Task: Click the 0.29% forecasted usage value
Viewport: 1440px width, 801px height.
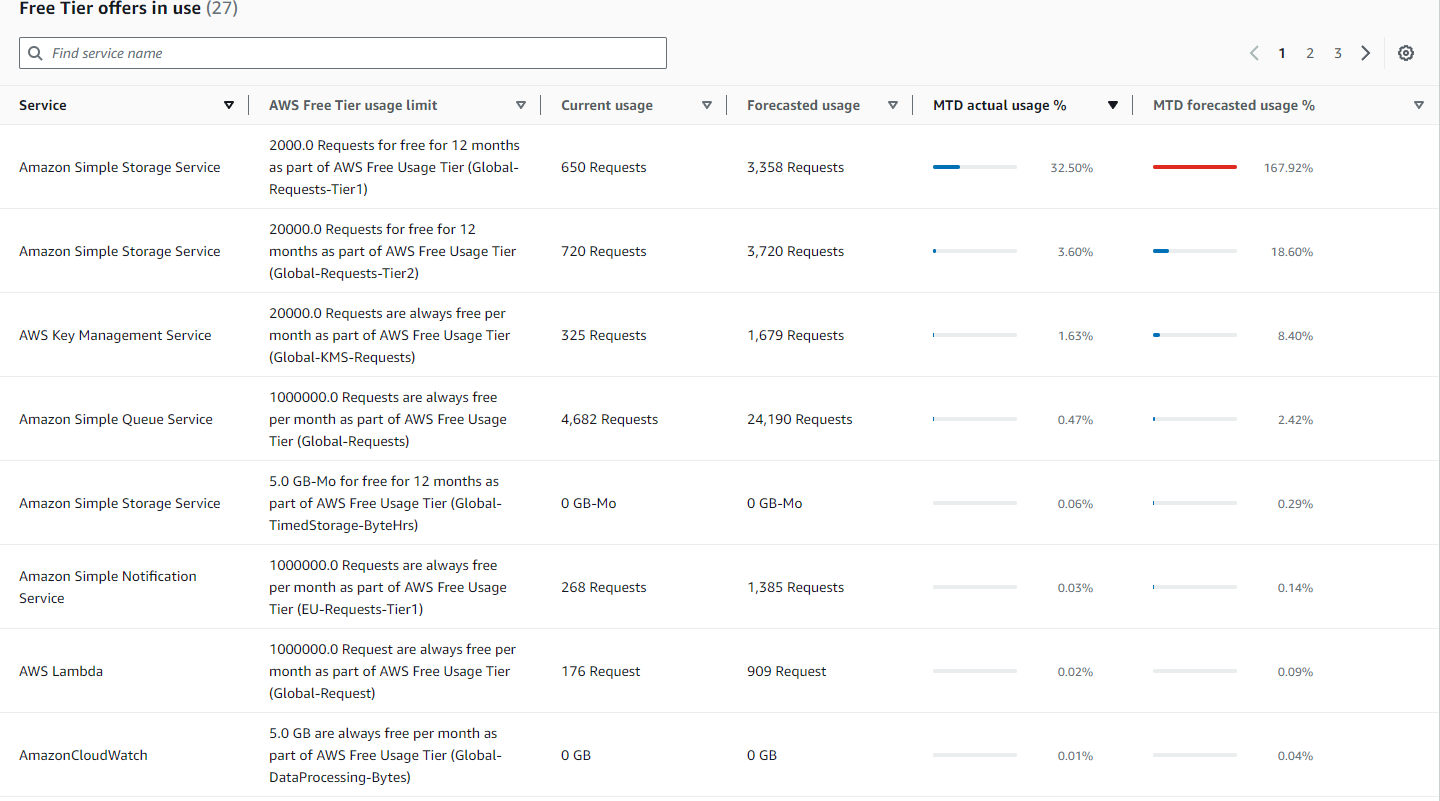Action: tap(1295, 504)
